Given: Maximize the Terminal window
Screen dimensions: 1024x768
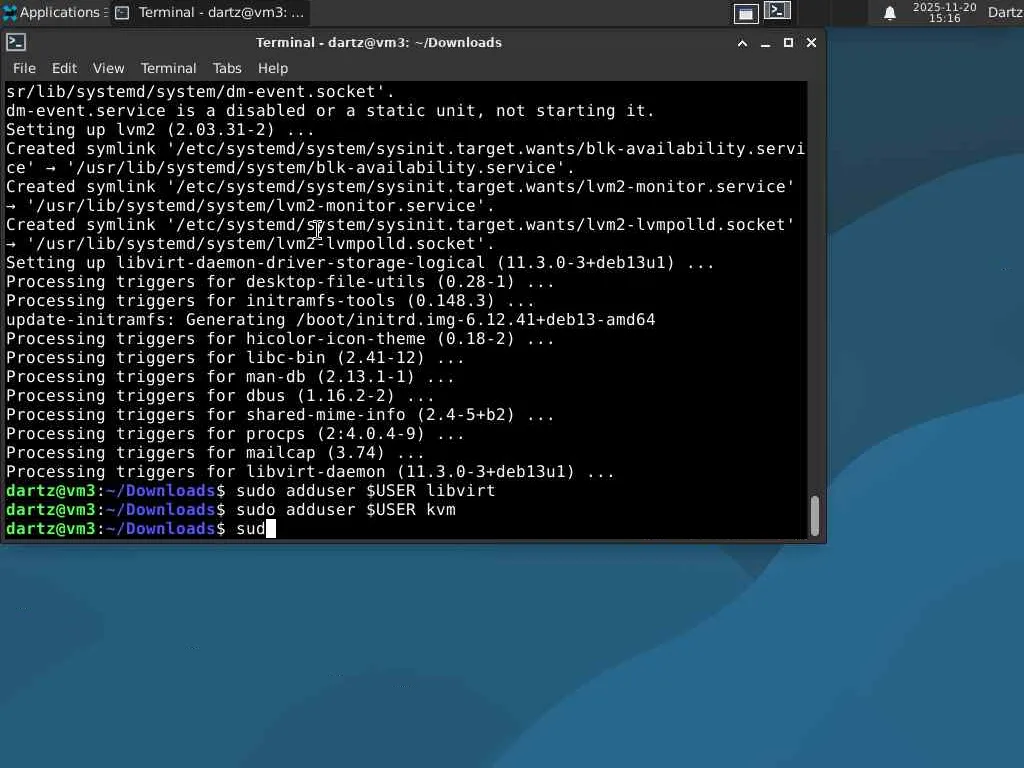Looking at the screenshot, I should pos(788,42).
